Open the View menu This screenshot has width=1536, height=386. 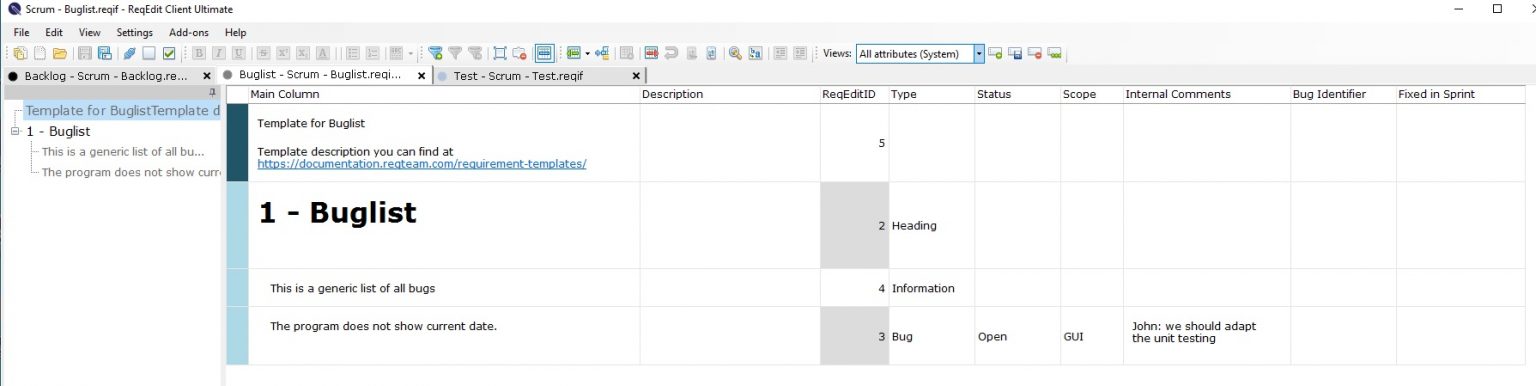pos(90,33)
